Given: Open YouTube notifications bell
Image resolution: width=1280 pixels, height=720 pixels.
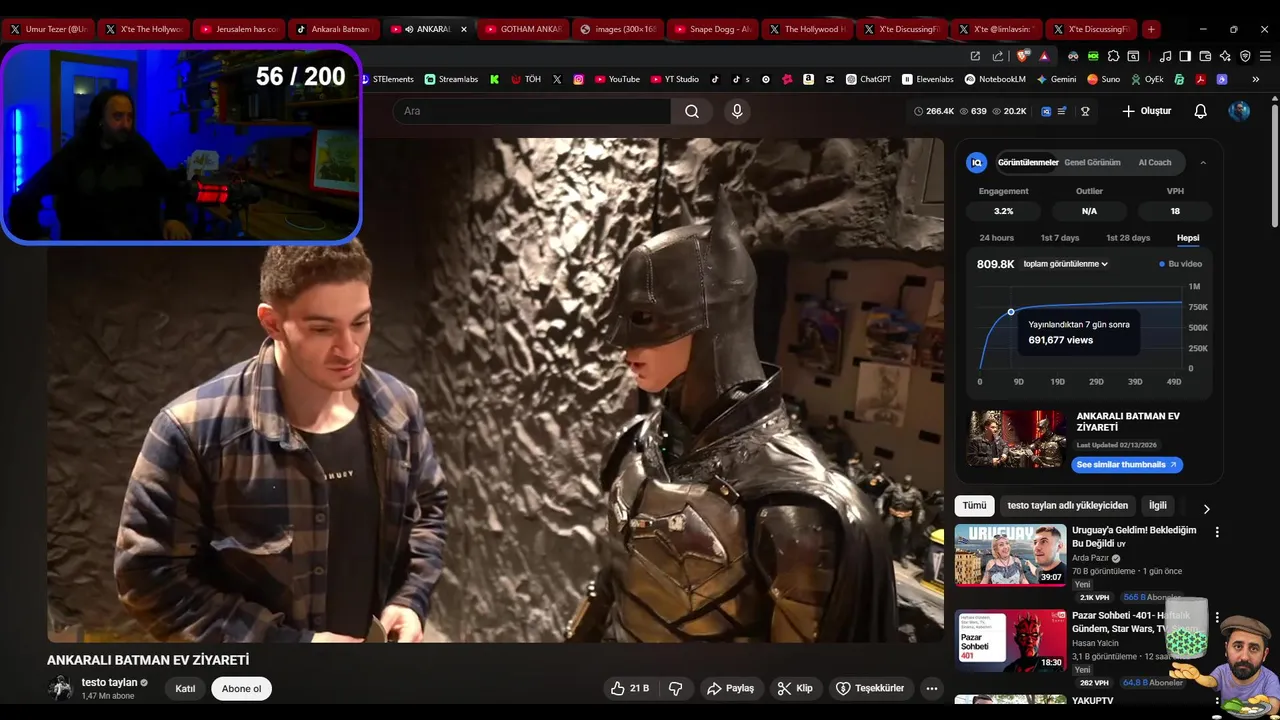Looking at the screenshot, I should click(1201, 111).
